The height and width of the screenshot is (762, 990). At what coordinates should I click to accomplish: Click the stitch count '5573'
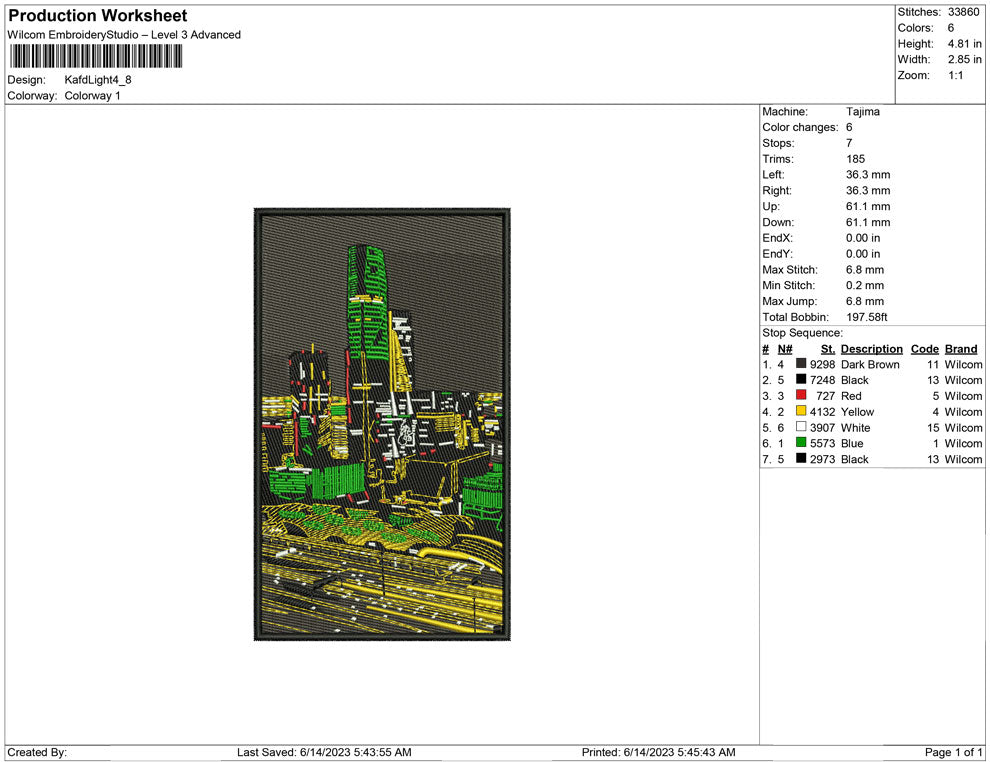822,443
